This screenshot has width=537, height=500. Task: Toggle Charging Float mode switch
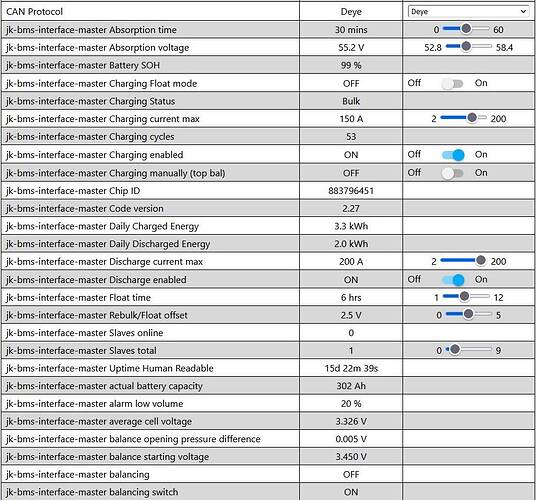point(452,83)
